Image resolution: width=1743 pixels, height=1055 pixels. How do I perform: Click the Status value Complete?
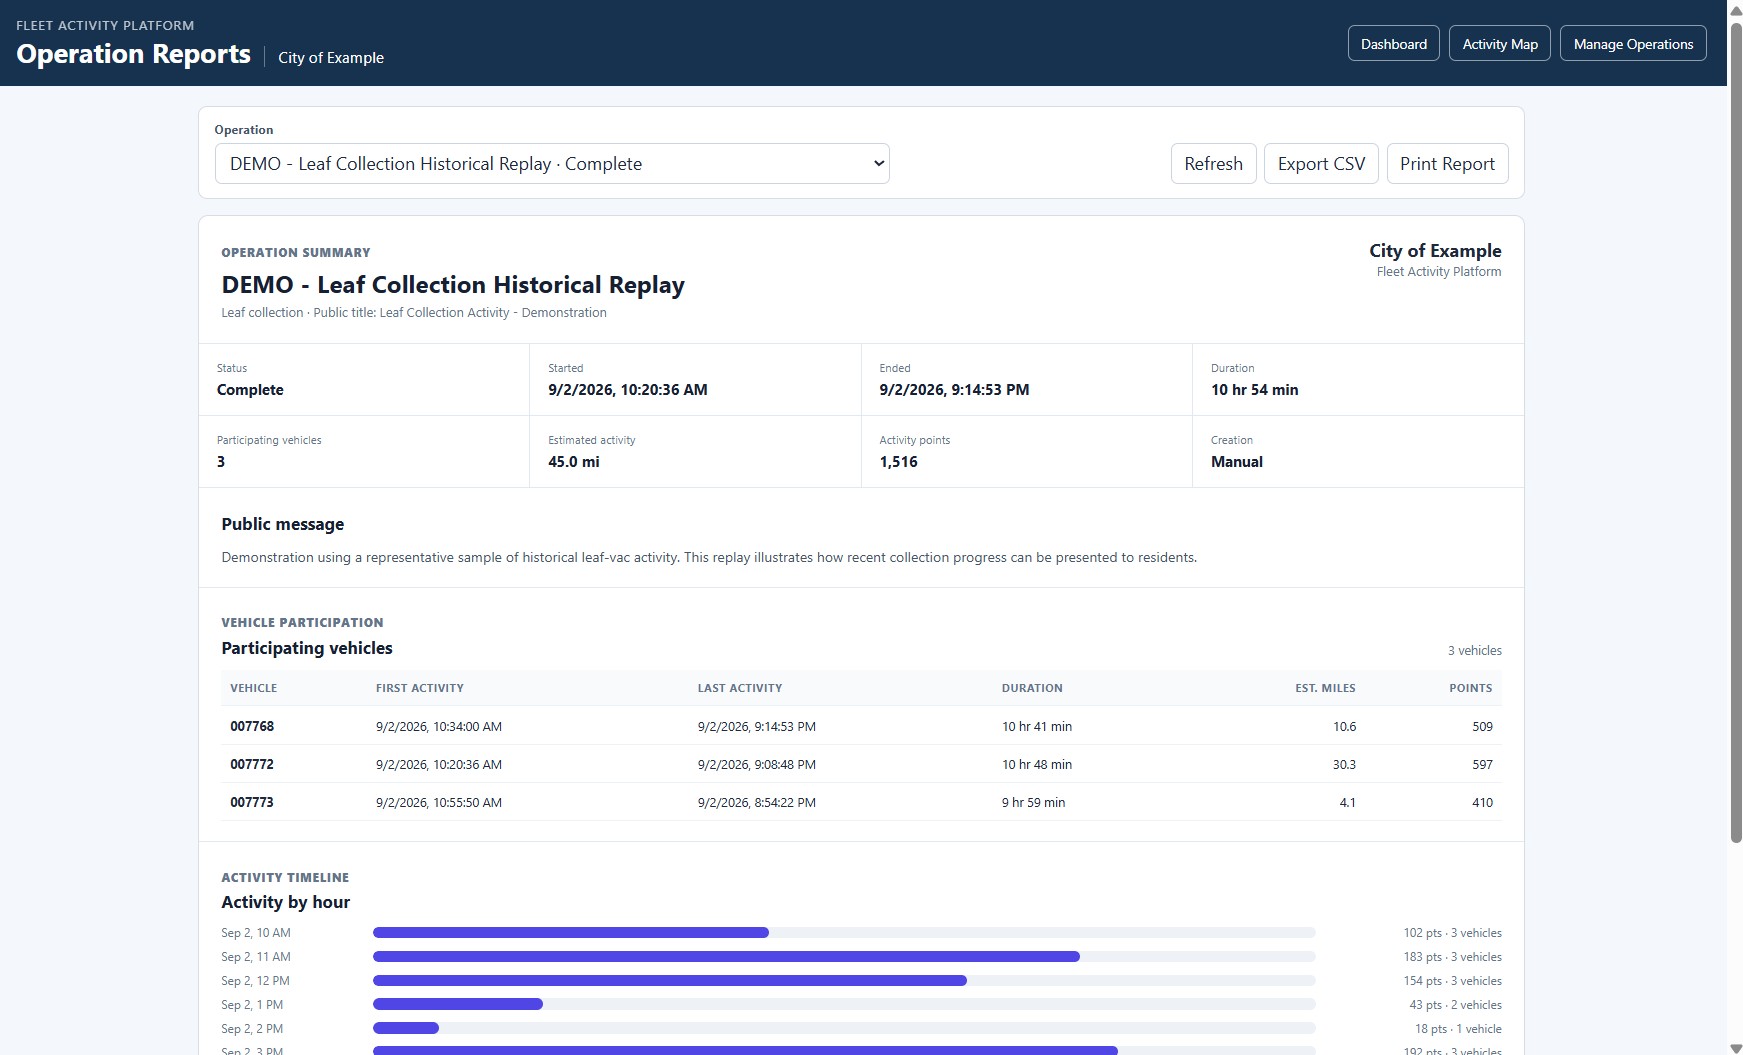pos(250,390)
